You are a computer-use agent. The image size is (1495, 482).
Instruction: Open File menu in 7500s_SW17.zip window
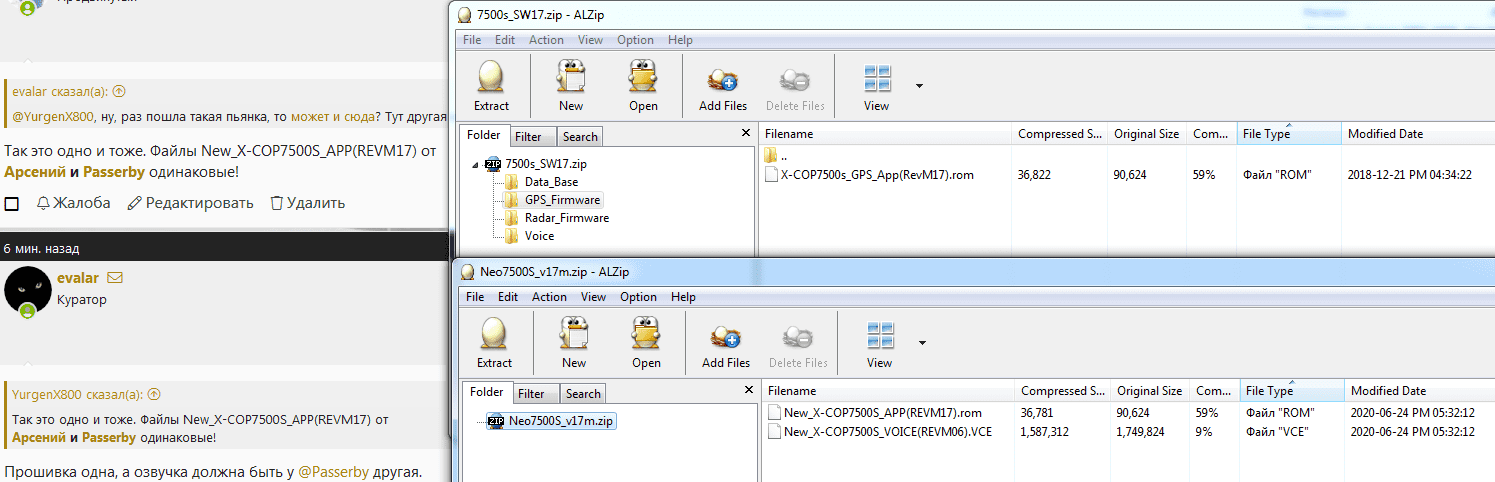472,40
